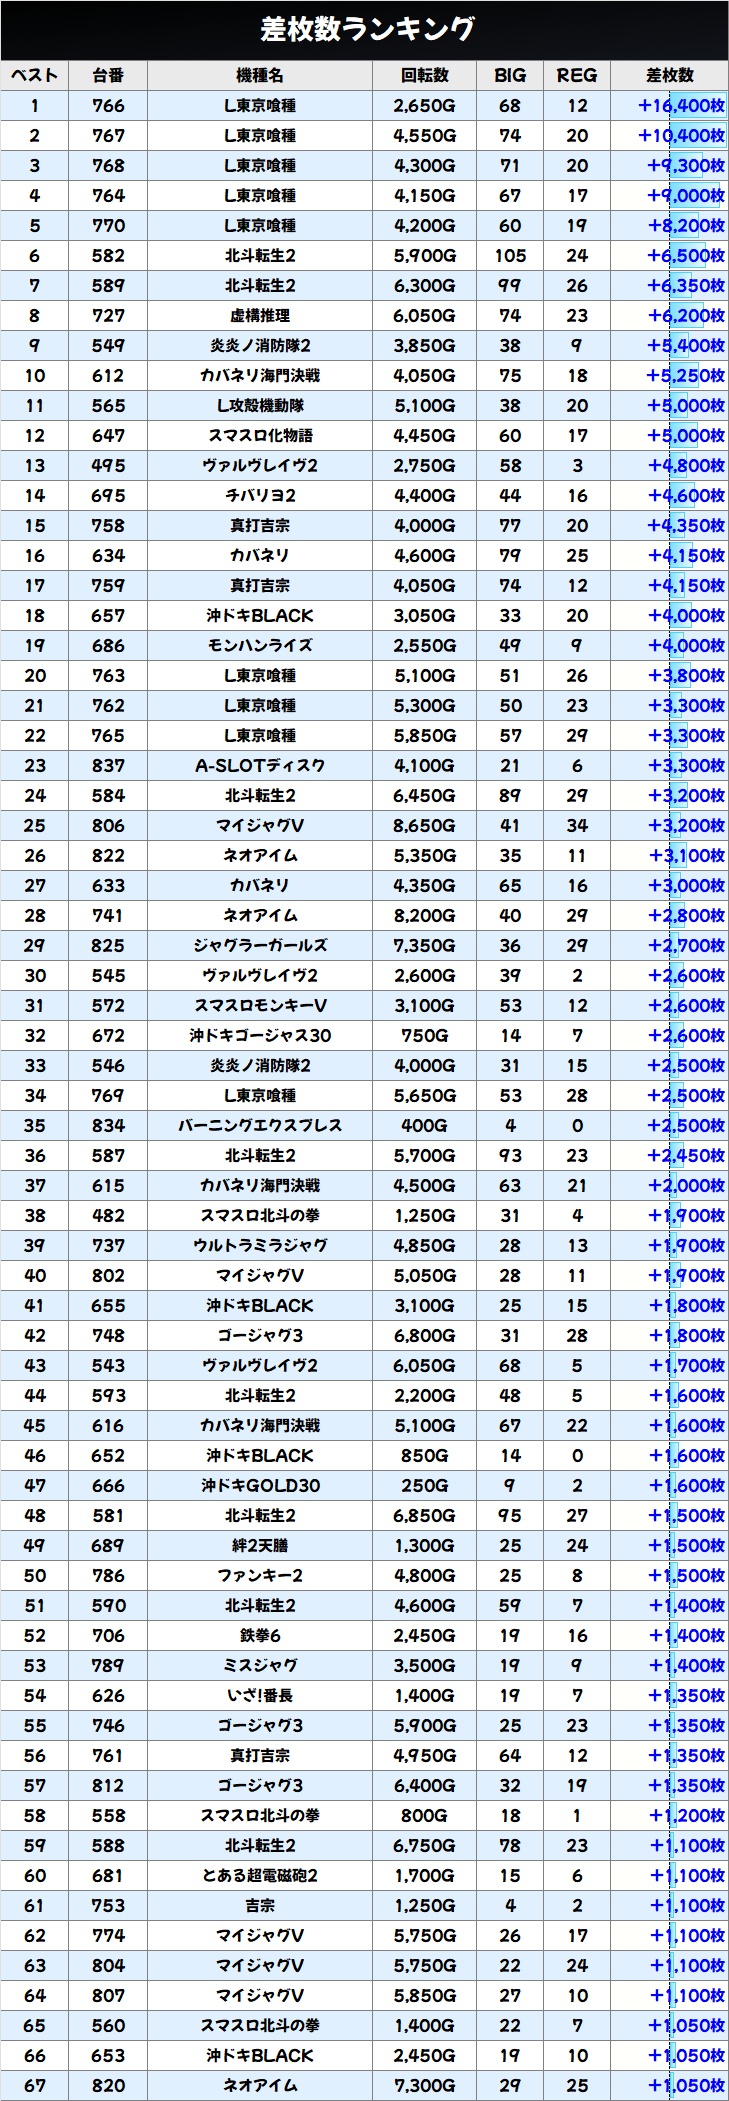Select machine number 766 cell
729x2101 pixels.
click(108, 106)
